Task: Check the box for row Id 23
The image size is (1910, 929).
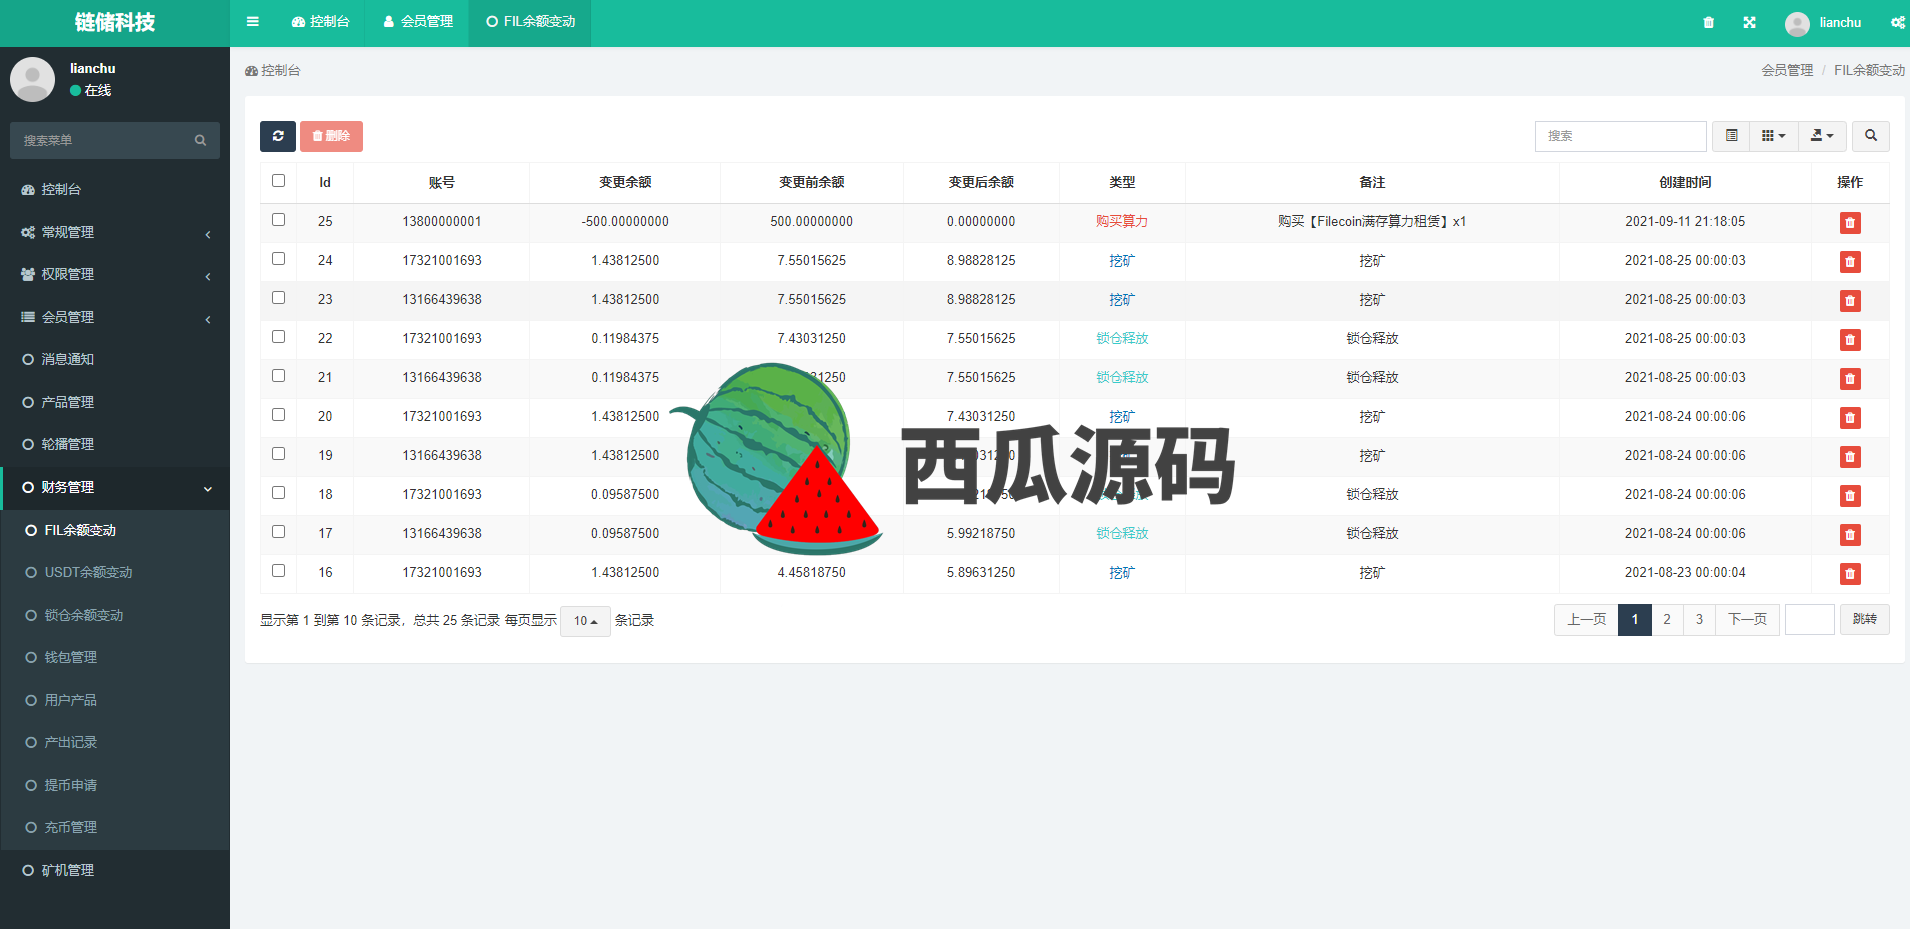Action: [x=278, y=298]
